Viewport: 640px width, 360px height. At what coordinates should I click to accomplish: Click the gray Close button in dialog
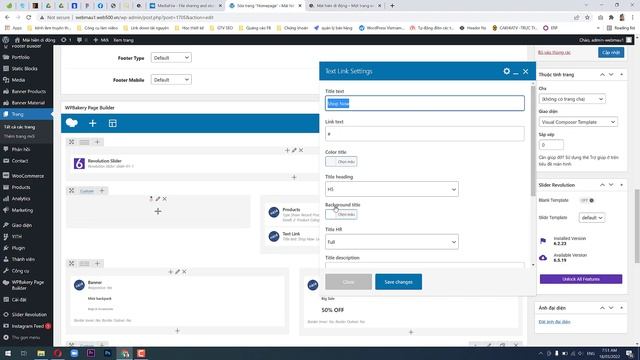coord(349,282)
